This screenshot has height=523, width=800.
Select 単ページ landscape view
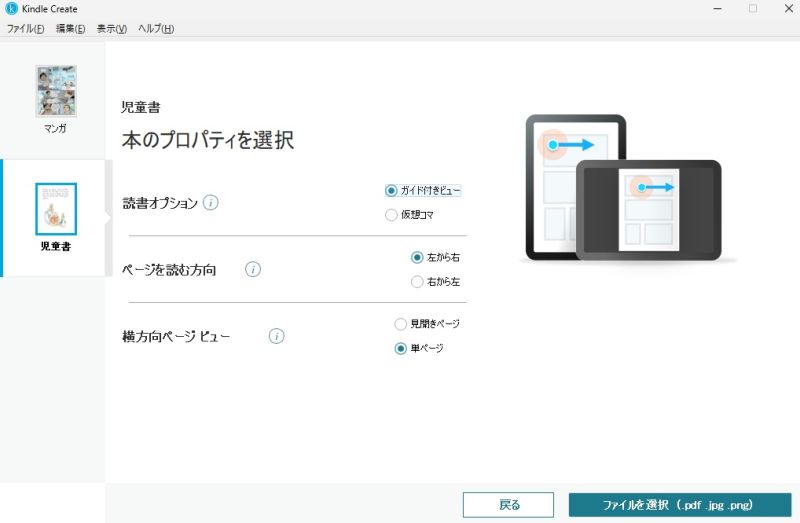pos(419,348)
